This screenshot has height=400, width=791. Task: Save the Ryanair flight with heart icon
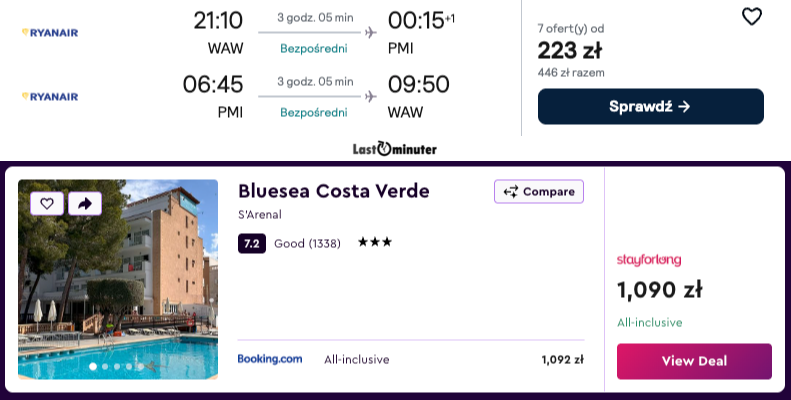(751, 17)
